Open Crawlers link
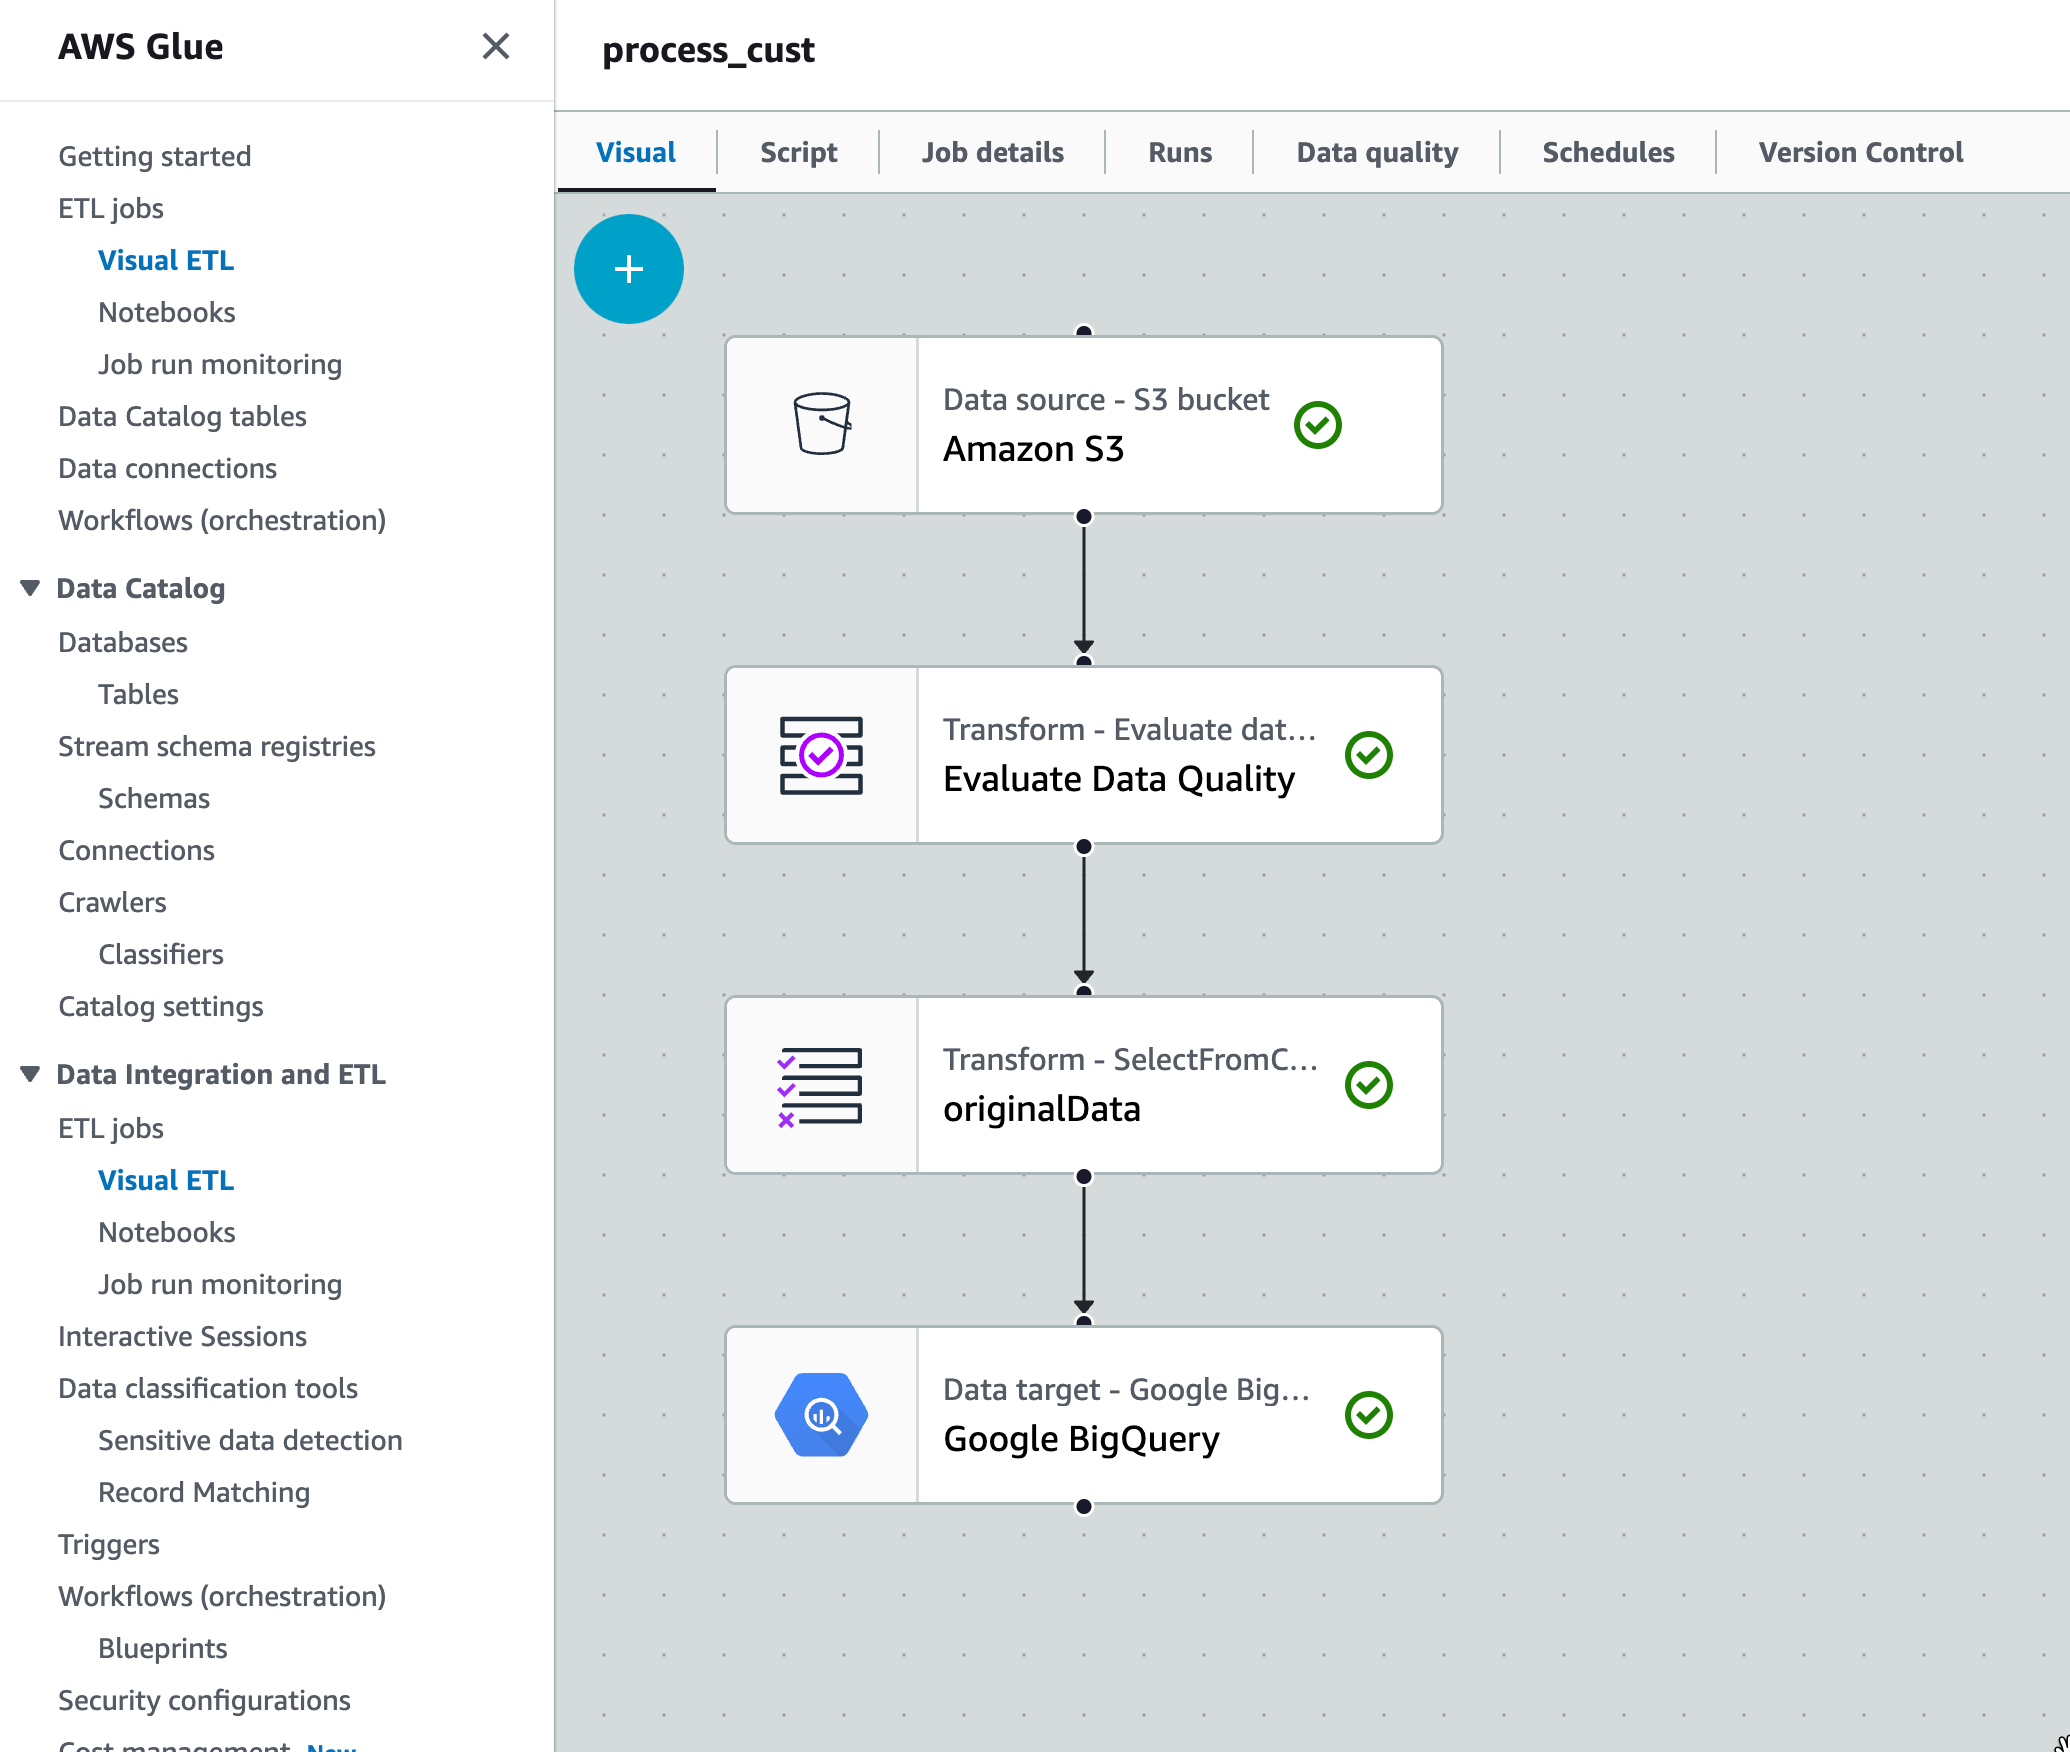Viewport: 2070px width, 1752px height. pos(112,902)
